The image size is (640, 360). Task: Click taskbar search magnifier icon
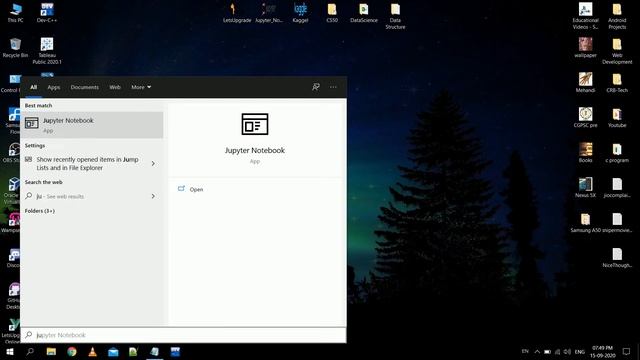coord(30,351)
